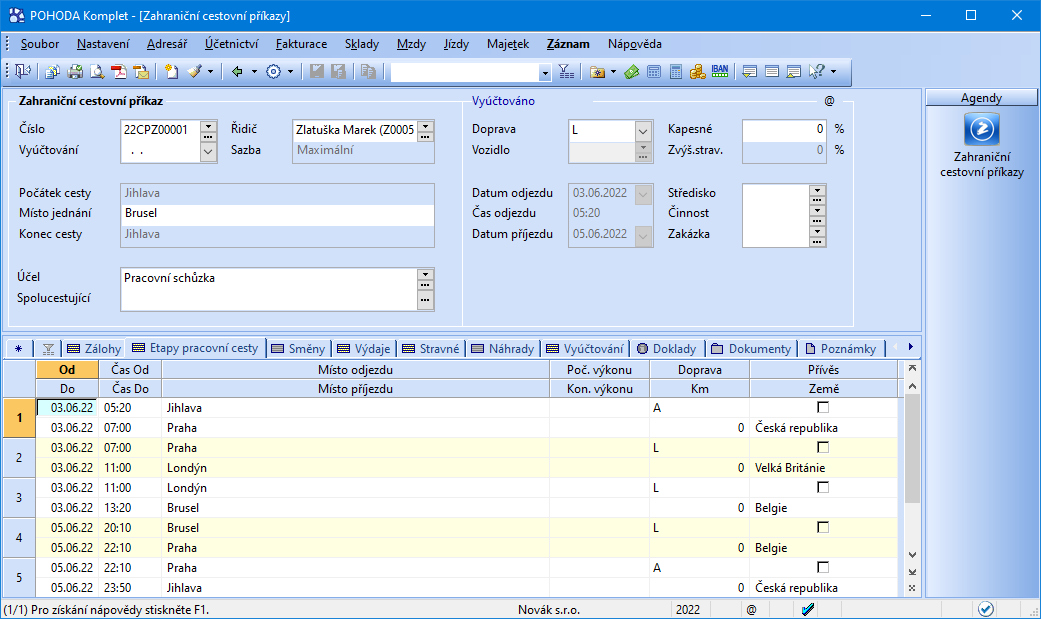Screen dimensions: 1041x619
Task: Open print preview magnifier icon
Action: coord(97,72)
